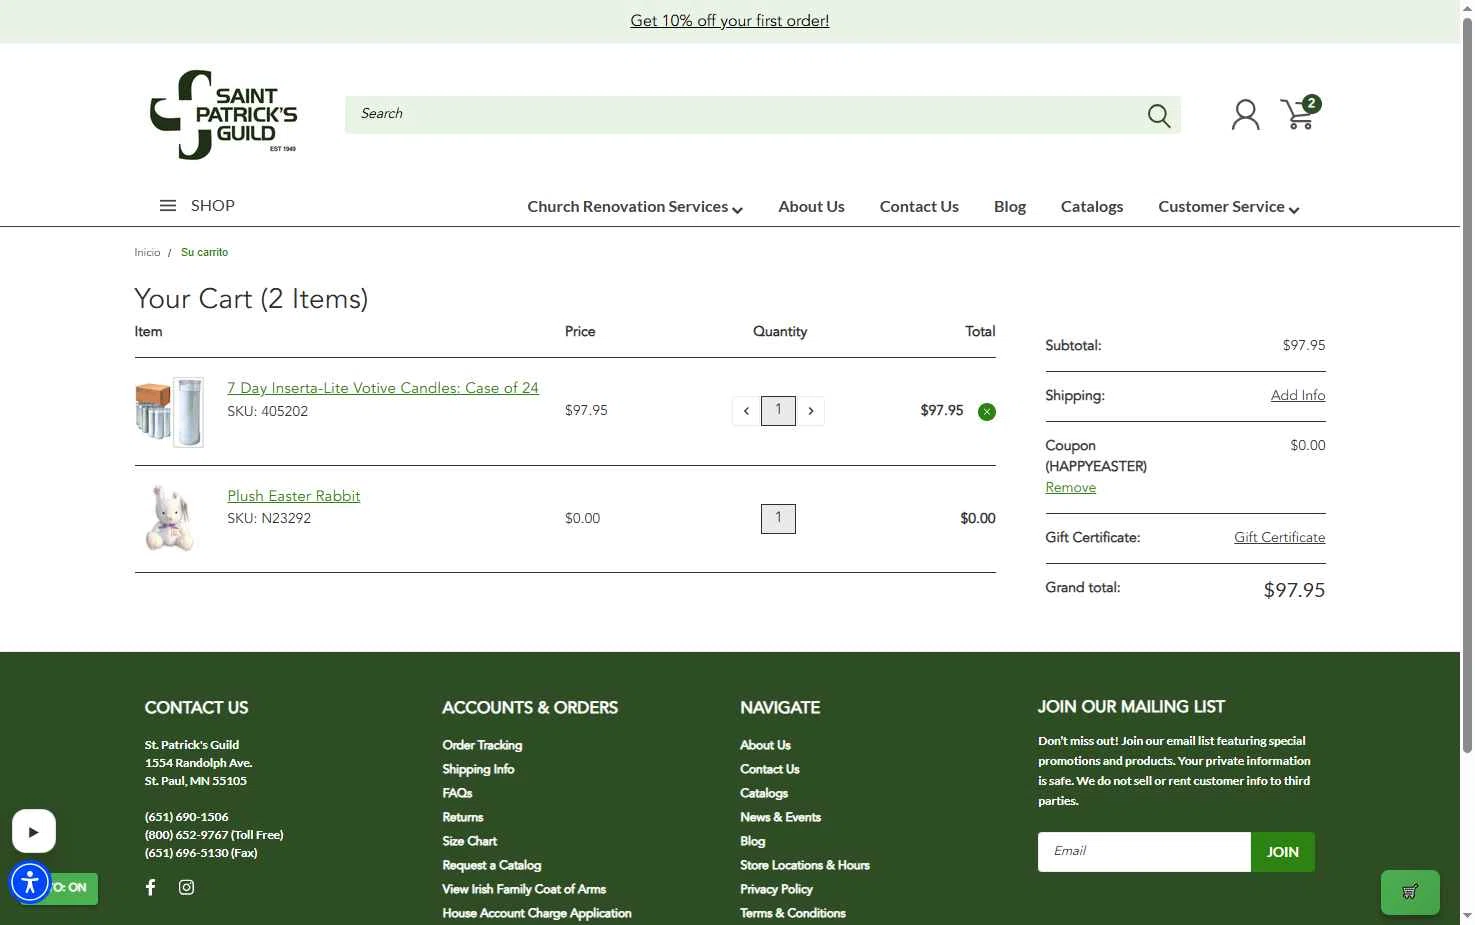Open View Irish Family Coat of Arms link
Viewport: 1475px width, 925px height.
(x=524, y=889)
